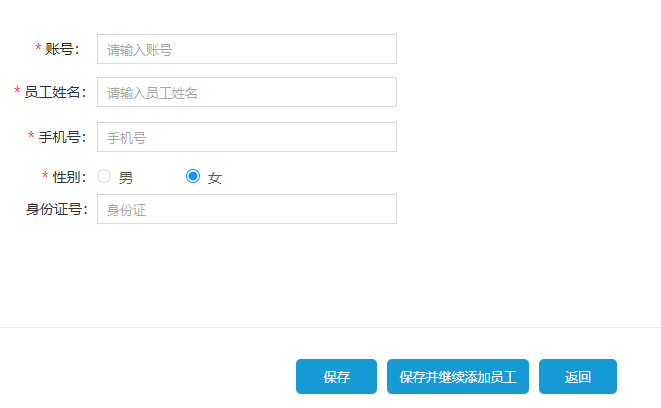
Task: Focus the 员工姓名 employee name input
Action: (x=246, y=92)
